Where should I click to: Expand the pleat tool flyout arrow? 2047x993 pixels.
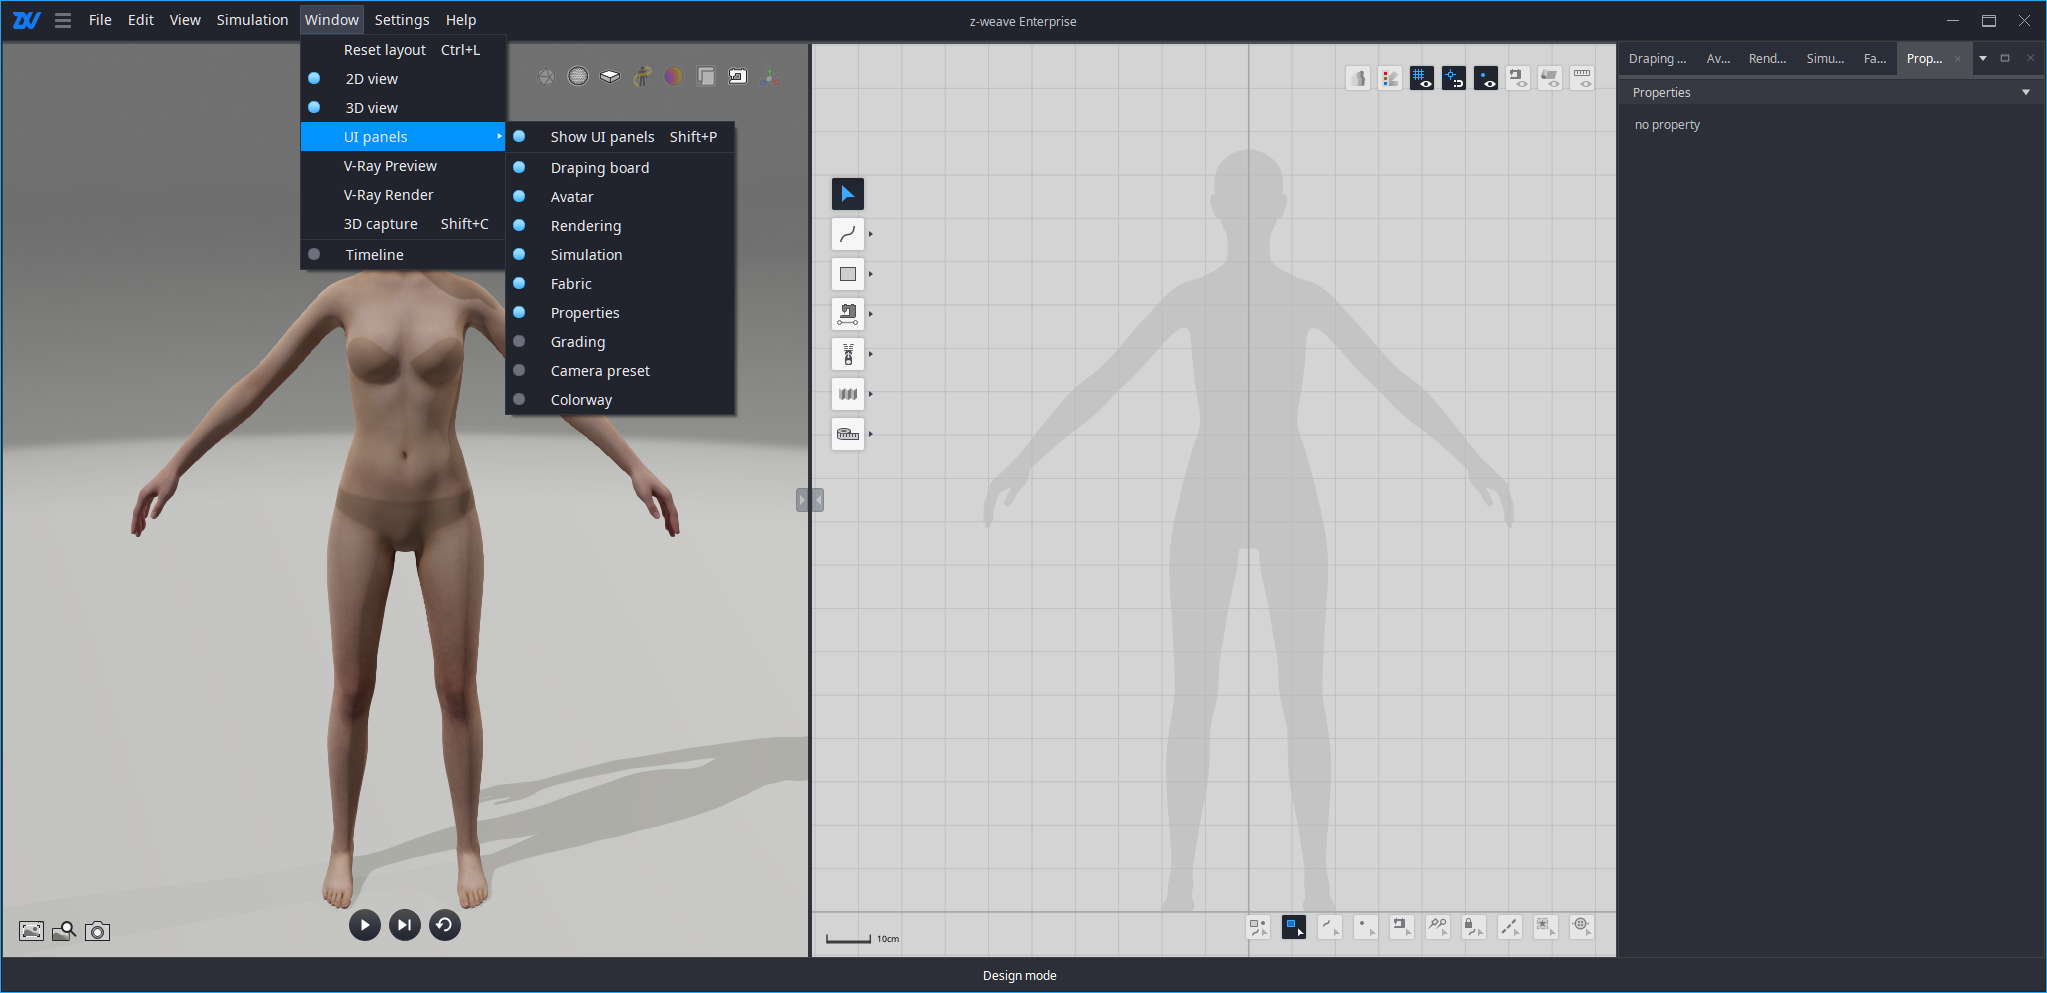871,394
